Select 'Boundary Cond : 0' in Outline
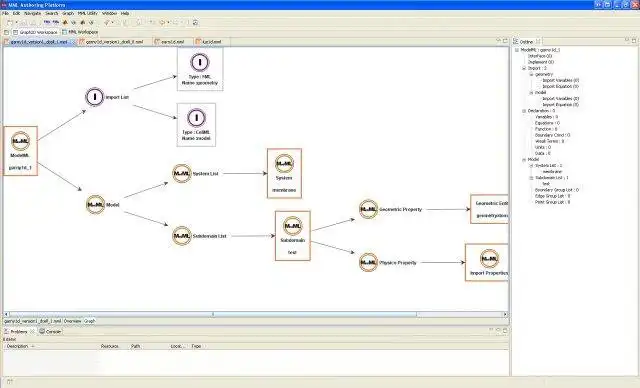 [553, 135]
